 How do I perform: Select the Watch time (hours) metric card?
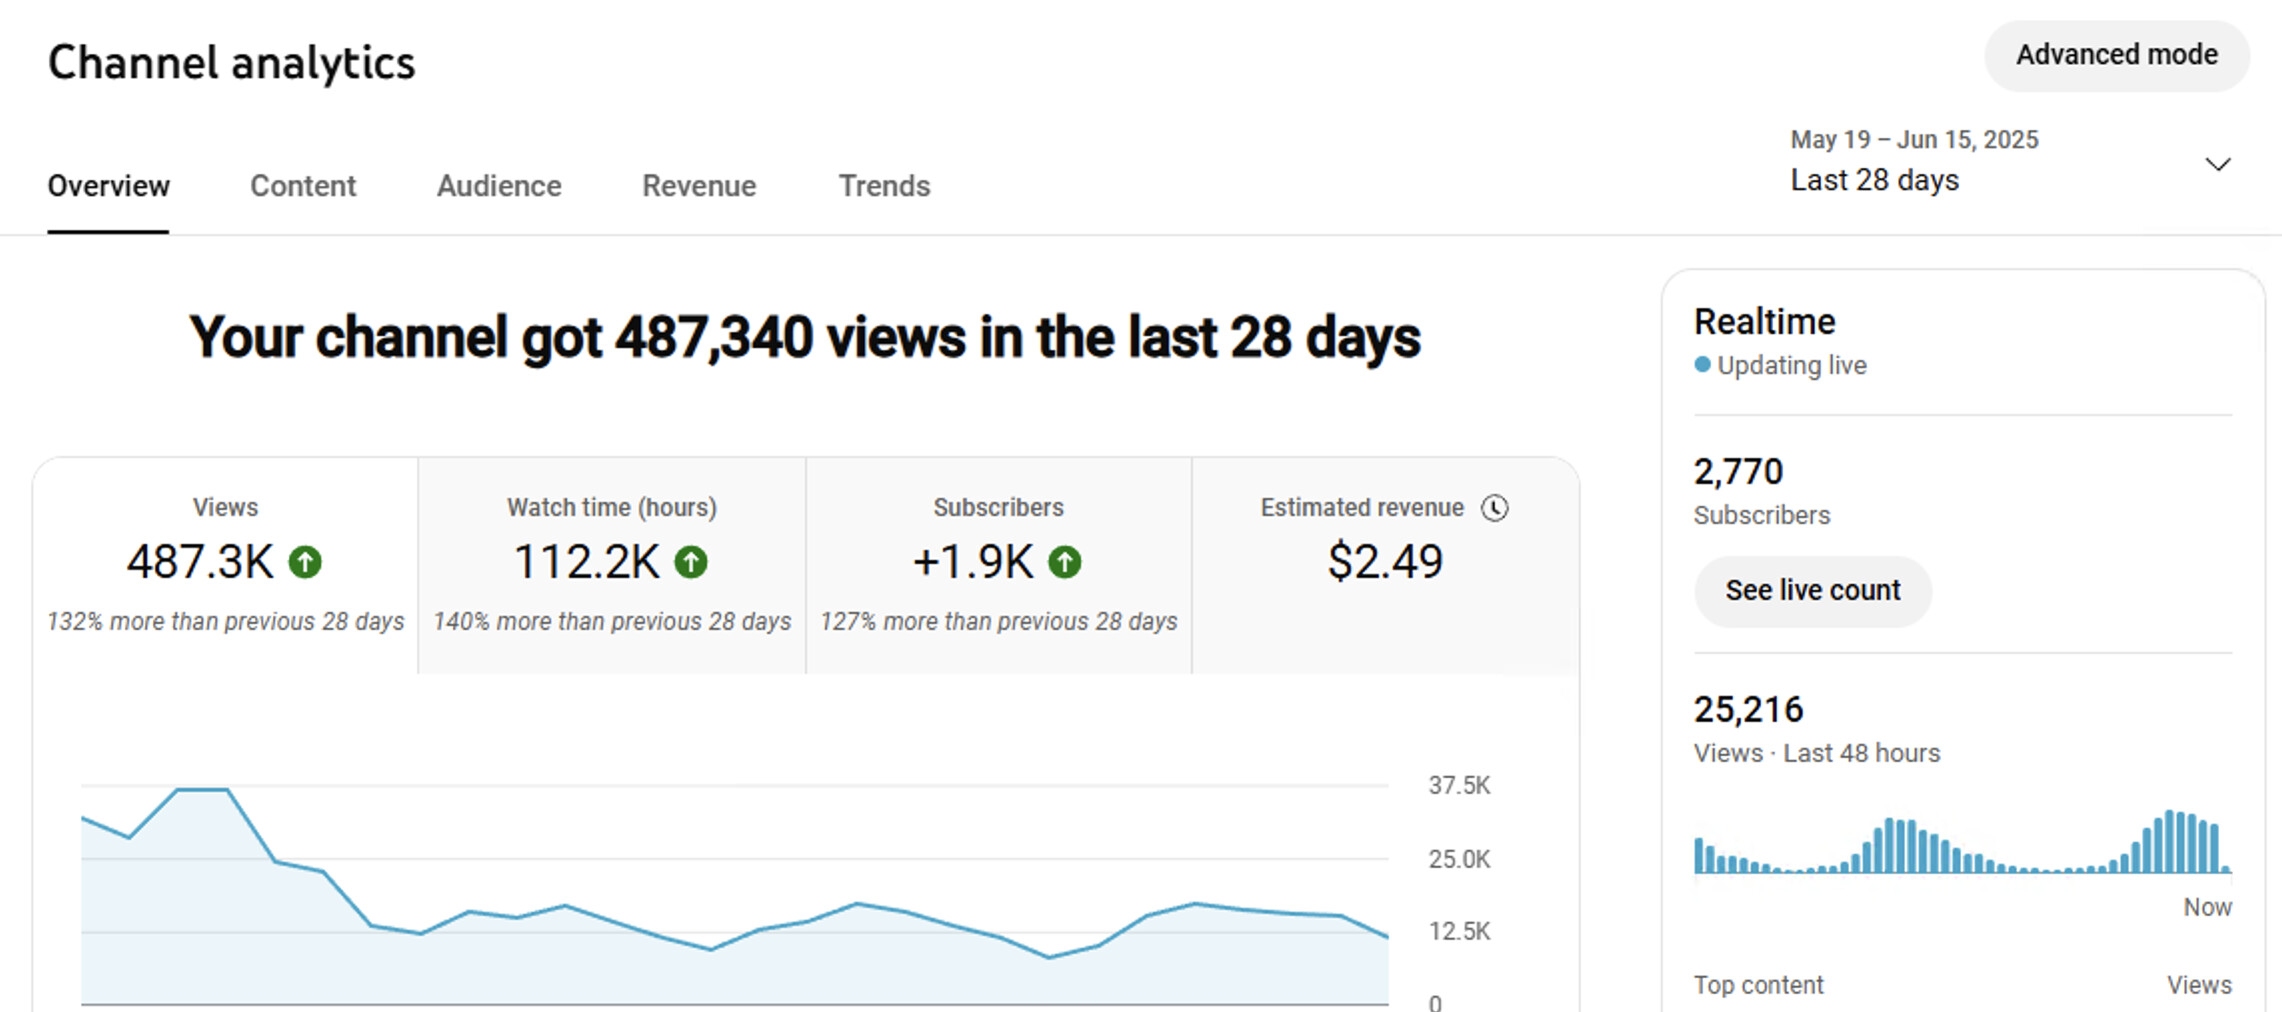tap(611, 565)
